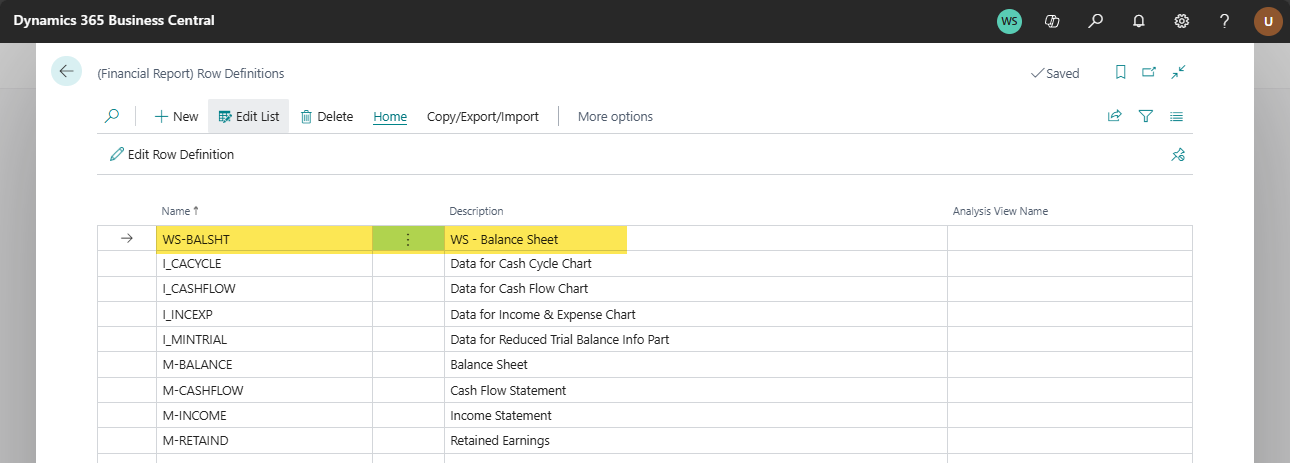
Task: Click the Saved status indicator
Action: (1055, 73)
